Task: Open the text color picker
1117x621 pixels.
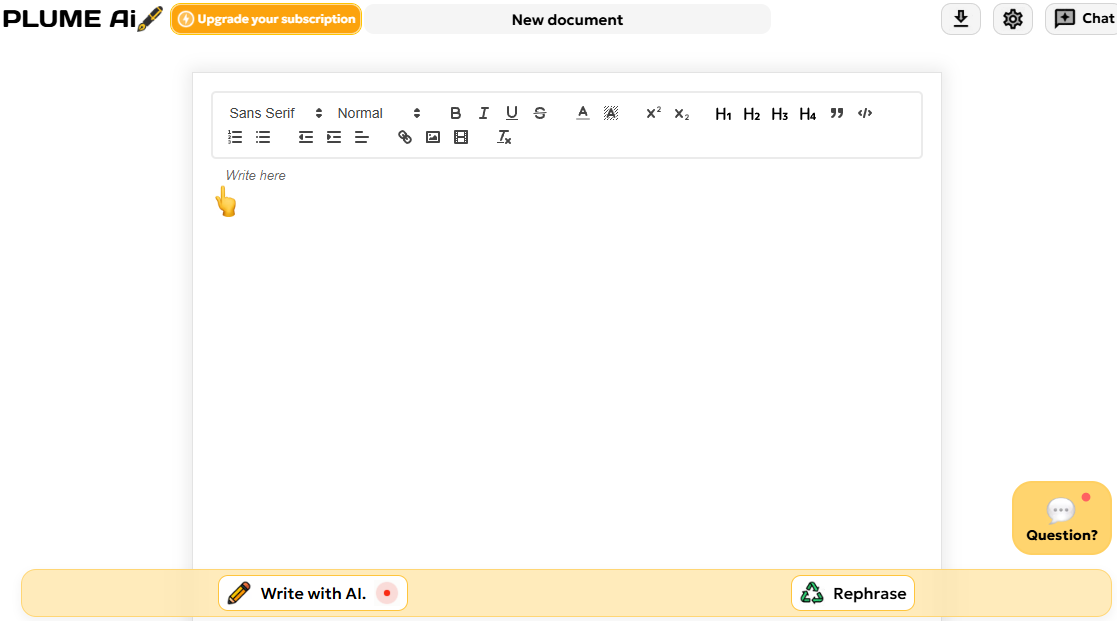Action: click(583, 113)
